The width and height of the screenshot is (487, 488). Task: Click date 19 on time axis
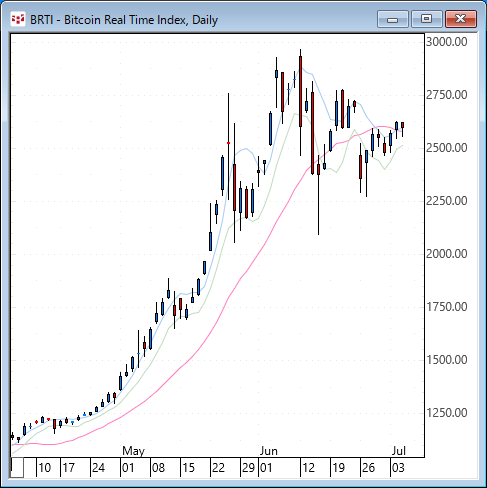338,468
